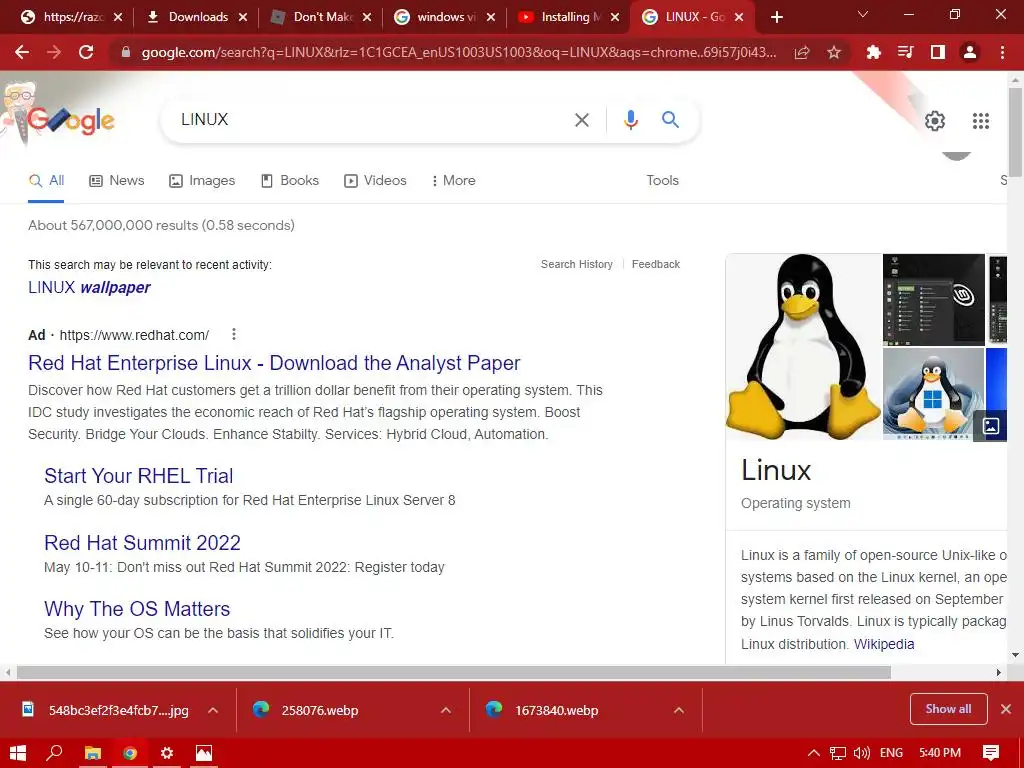This screenshot has width=1024, height=768.
Task: Select the Books results tab
Action: 290,181
